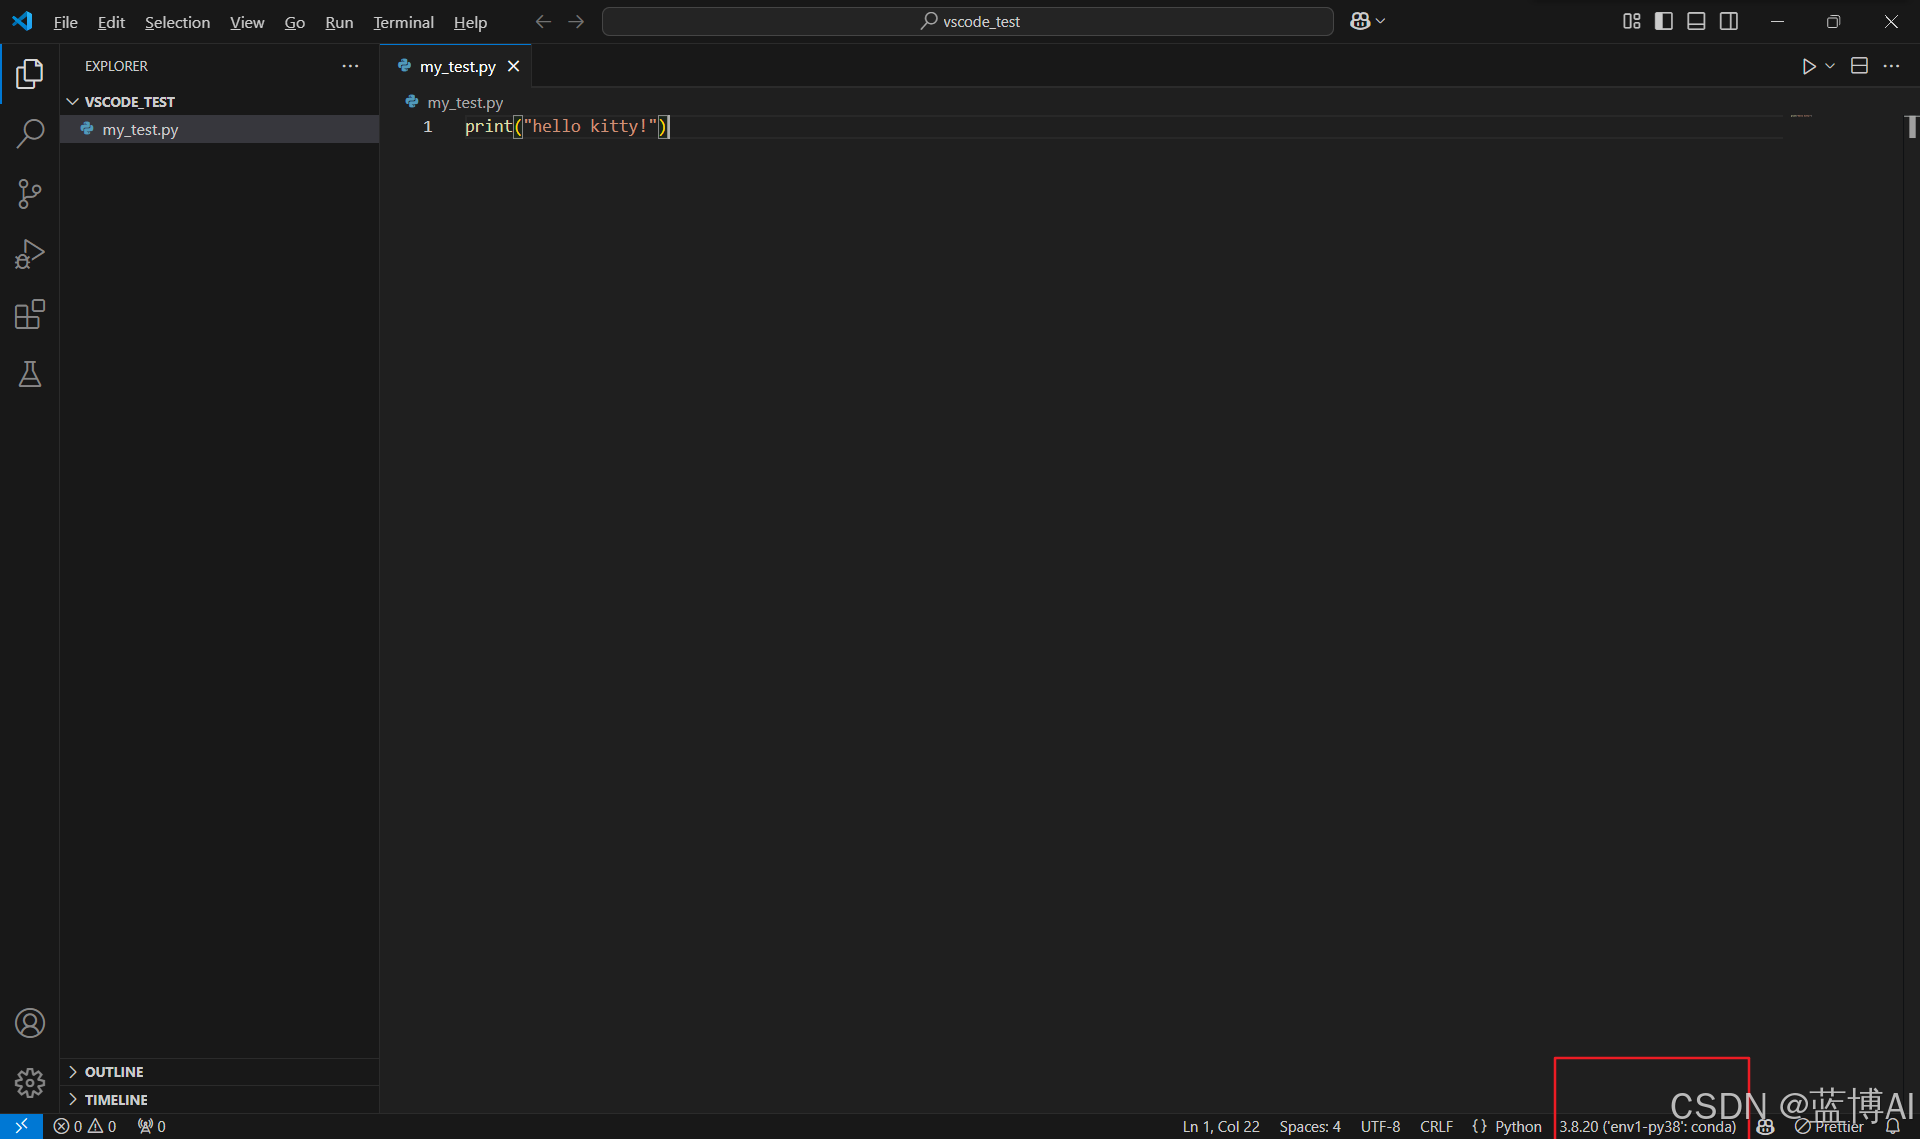Image resolution: width=1920 pixels, height=1139 pixels.
Task: Open my_test.py in the Explorer tree
Action: (140, 129)
